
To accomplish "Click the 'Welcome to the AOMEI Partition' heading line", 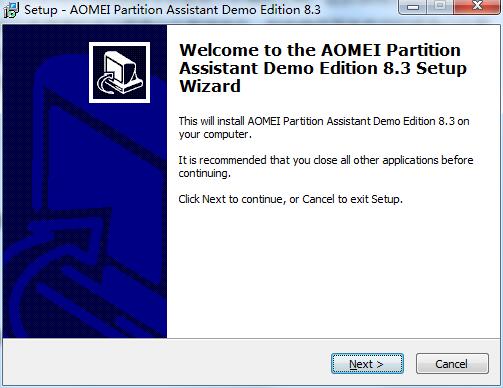I will pyautogui.click(x=320, y=50).
